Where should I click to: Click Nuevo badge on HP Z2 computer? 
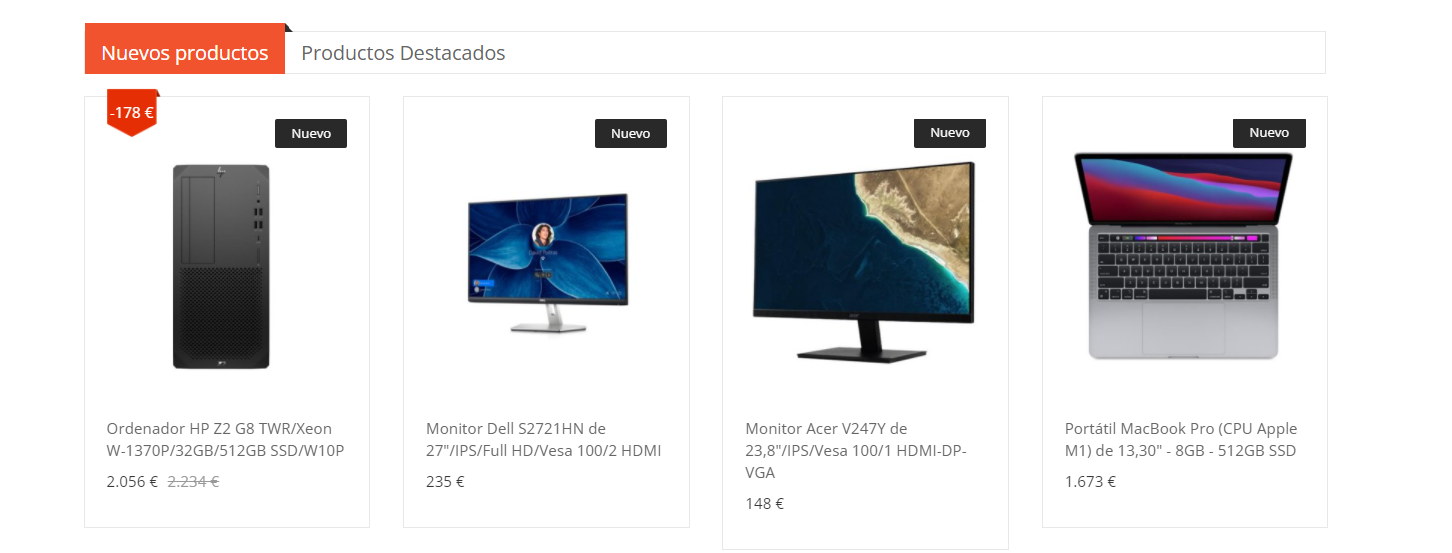coord(311,133)
